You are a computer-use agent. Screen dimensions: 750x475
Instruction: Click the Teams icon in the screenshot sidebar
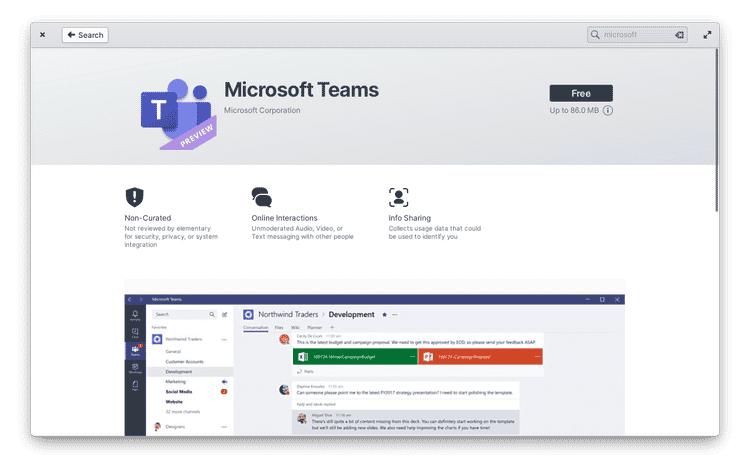pyautogui.click(x=135, y=351)
